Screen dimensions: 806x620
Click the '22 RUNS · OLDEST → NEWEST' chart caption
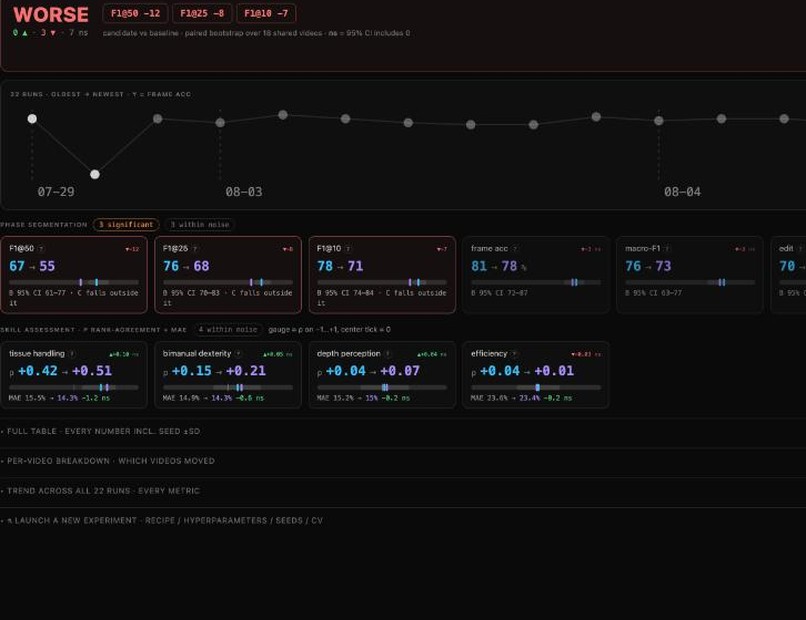(x=100, y=94)
